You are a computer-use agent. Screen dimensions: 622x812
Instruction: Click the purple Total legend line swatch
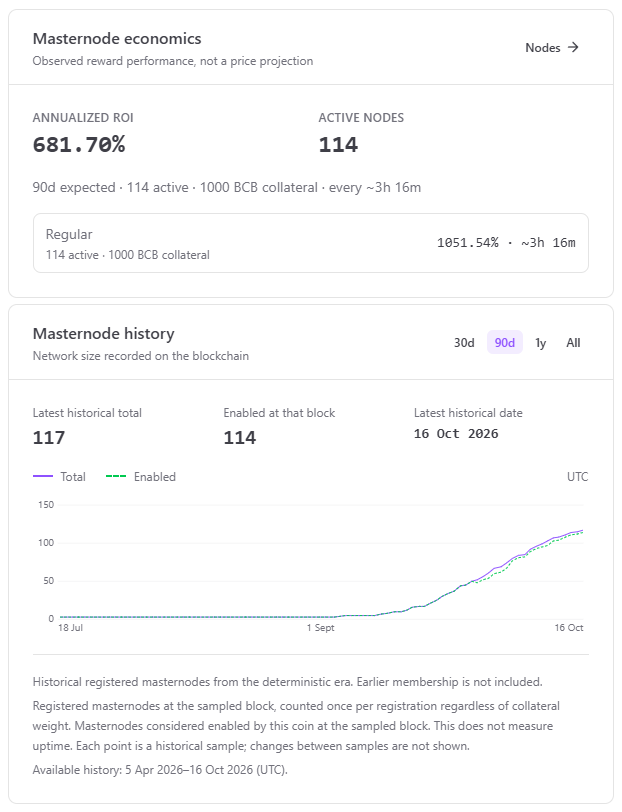pos(43,476)
